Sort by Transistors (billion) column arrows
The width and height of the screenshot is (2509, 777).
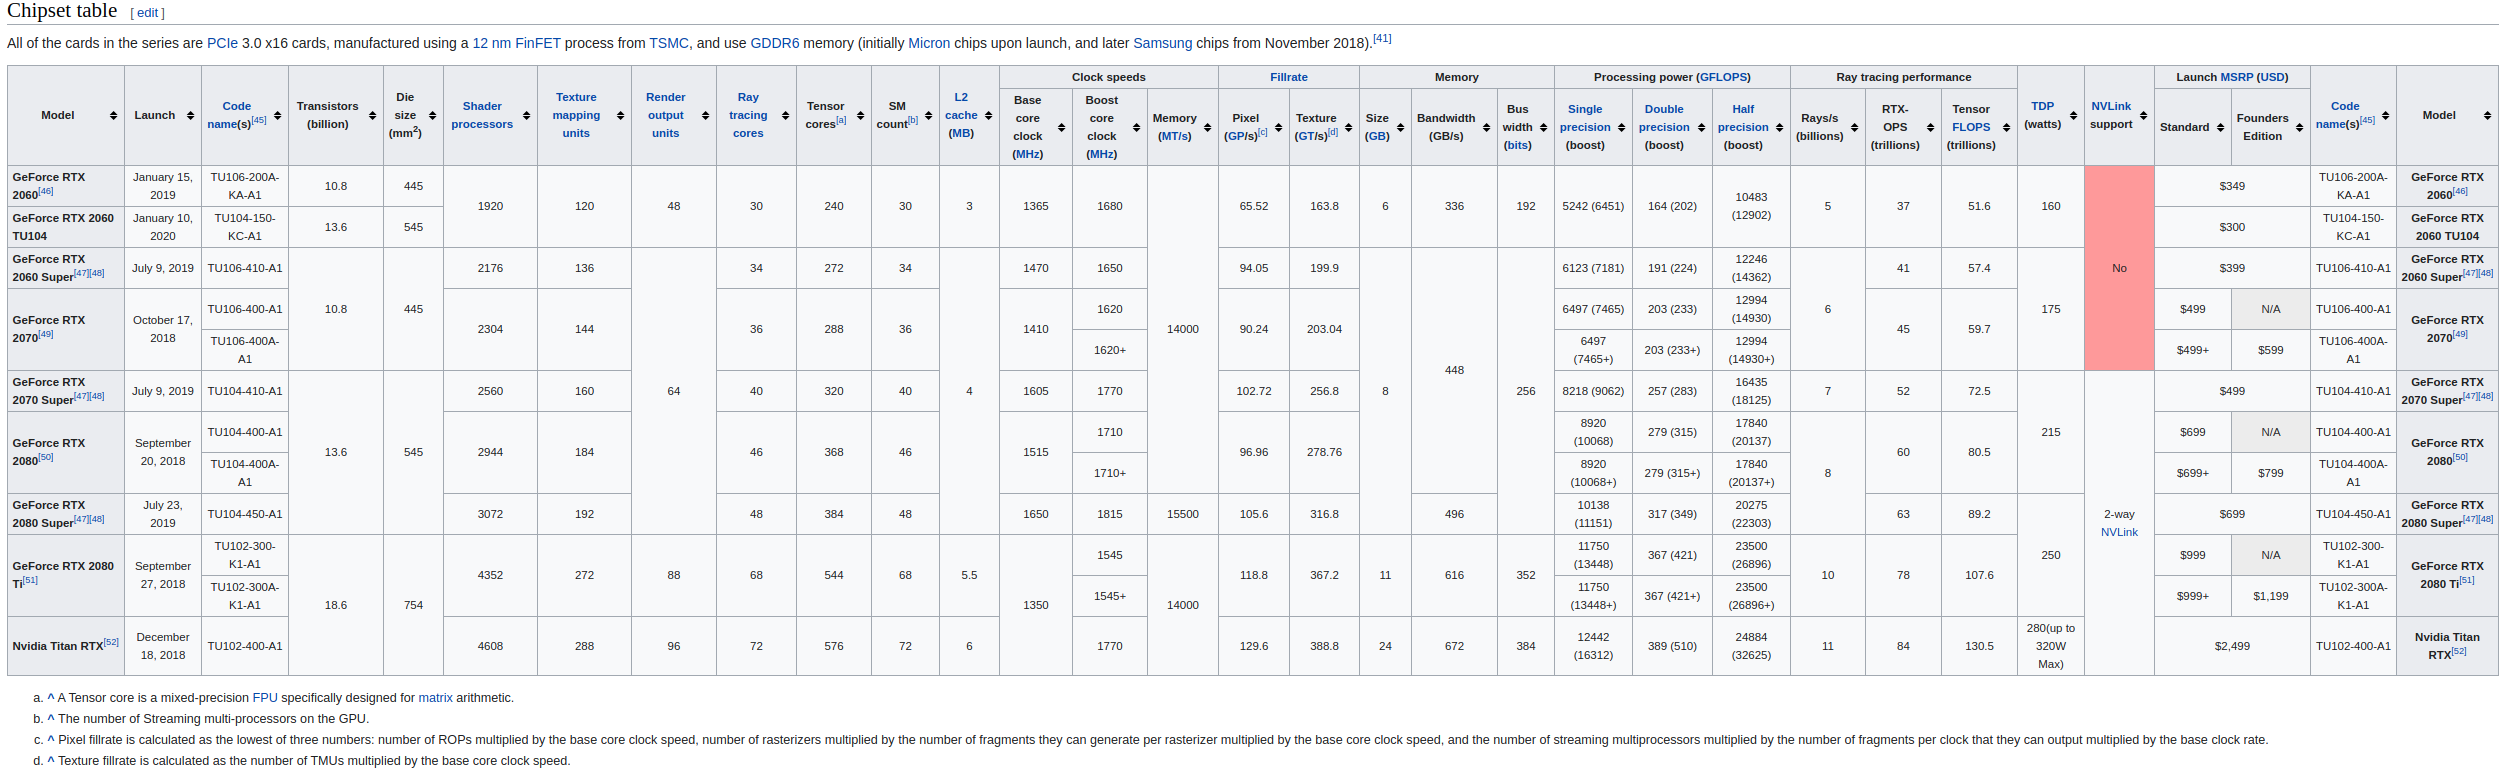pos(372,116)
